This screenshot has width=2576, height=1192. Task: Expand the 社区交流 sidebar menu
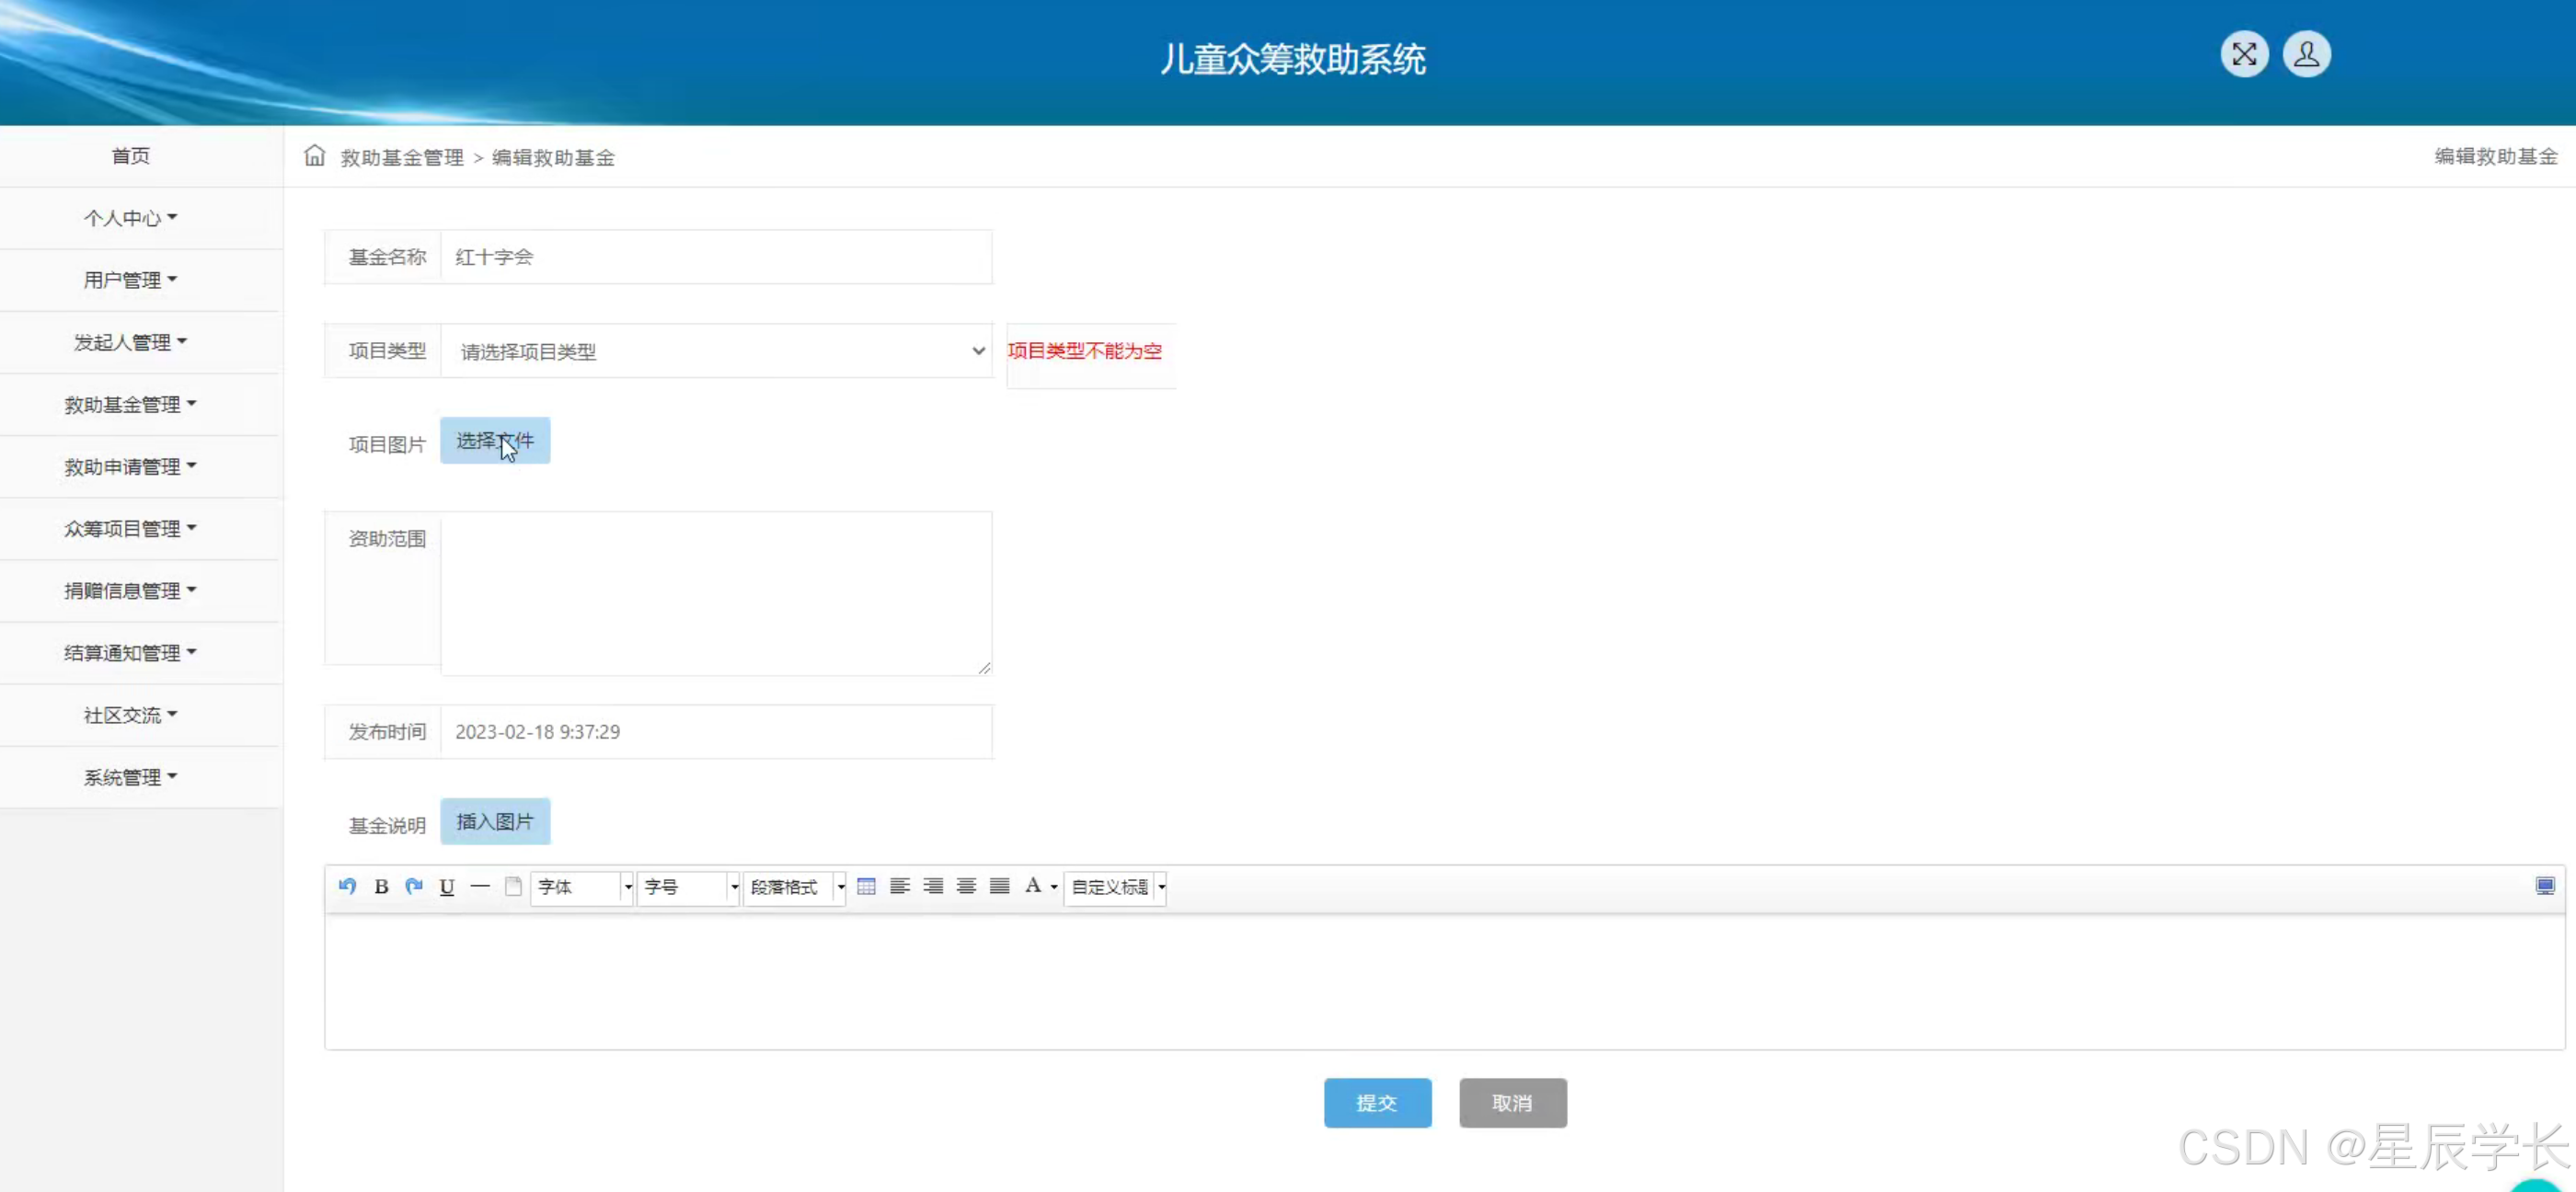(131, 714)
